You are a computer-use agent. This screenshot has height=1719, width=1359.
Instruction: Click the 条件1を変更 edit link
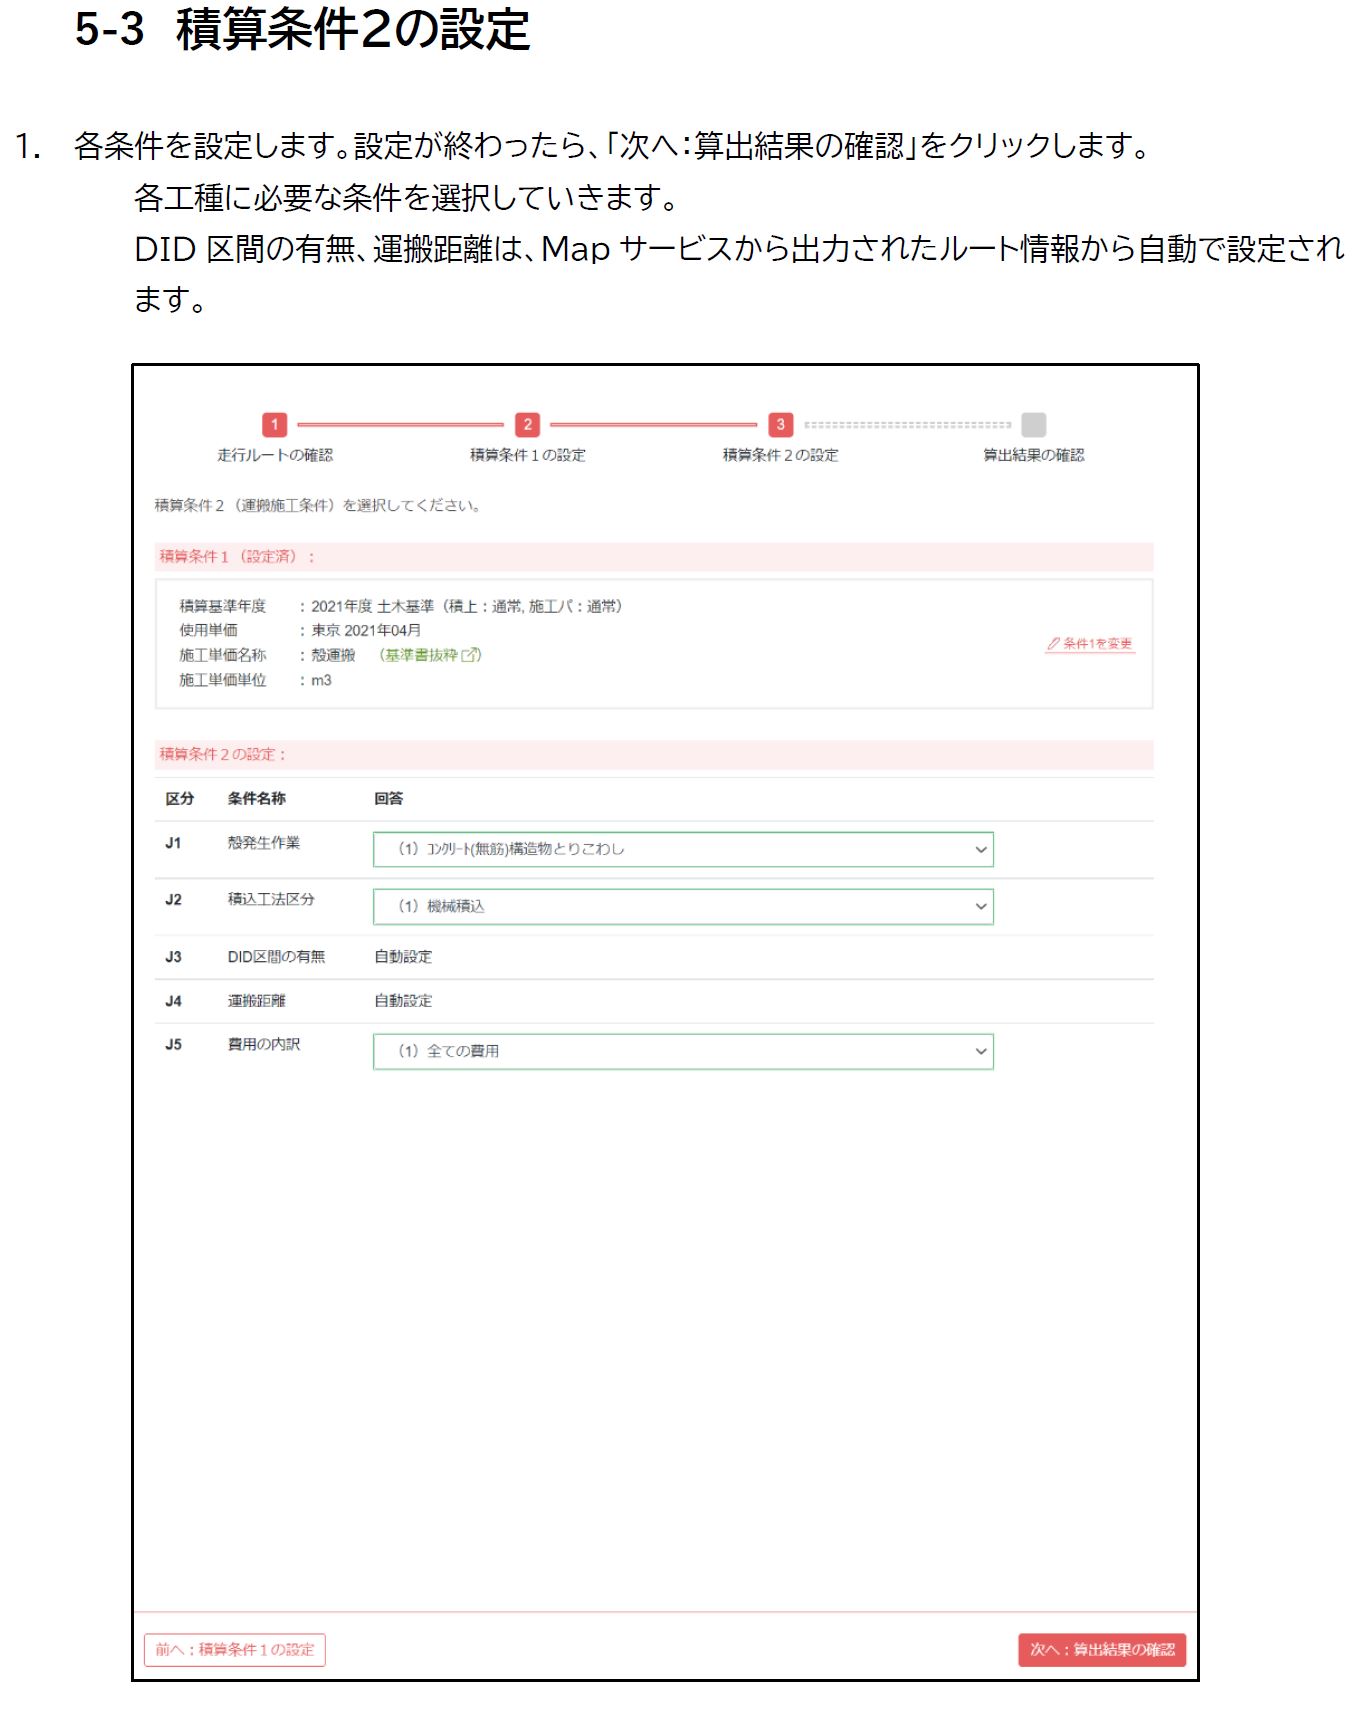[x=1090, y=644]
